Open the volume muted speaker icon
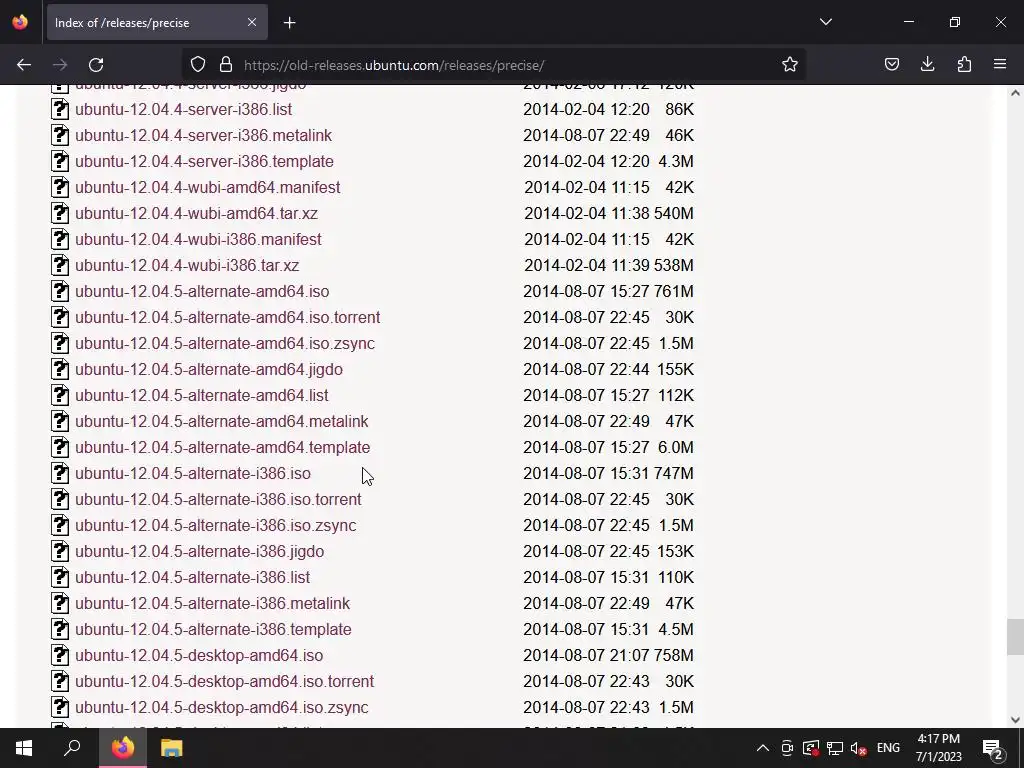The width and height of the screenshot is (1024, 768). pos(859,748)
